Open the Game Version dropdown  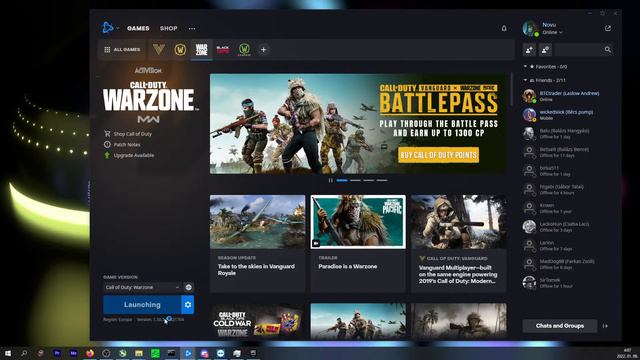(x=142, y=287)
